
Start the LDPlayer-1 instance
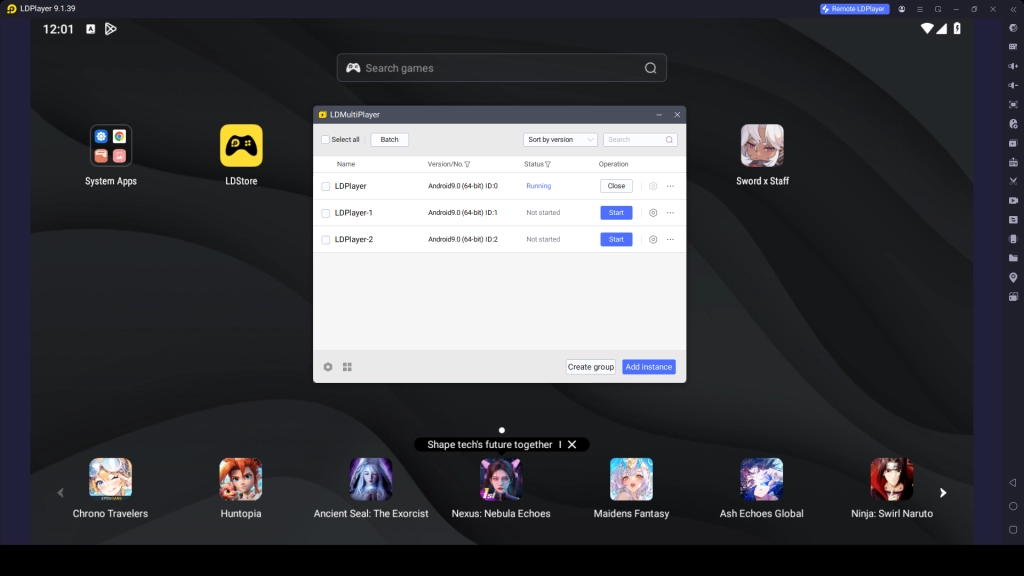(616, 213)
